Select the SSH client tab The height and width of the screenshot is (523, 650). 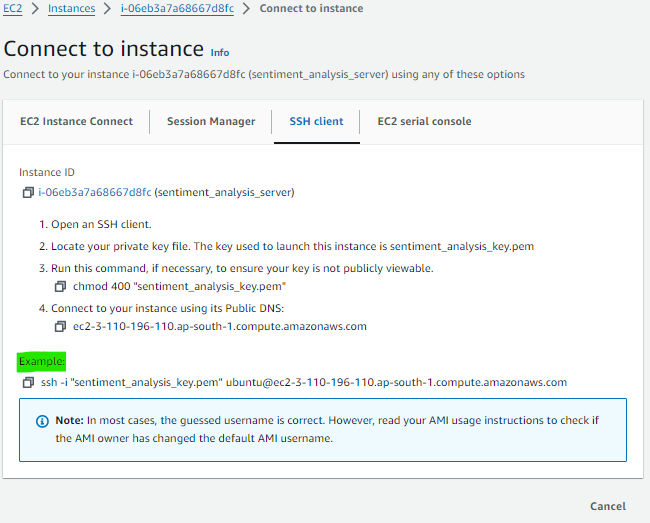pos(316,121)
